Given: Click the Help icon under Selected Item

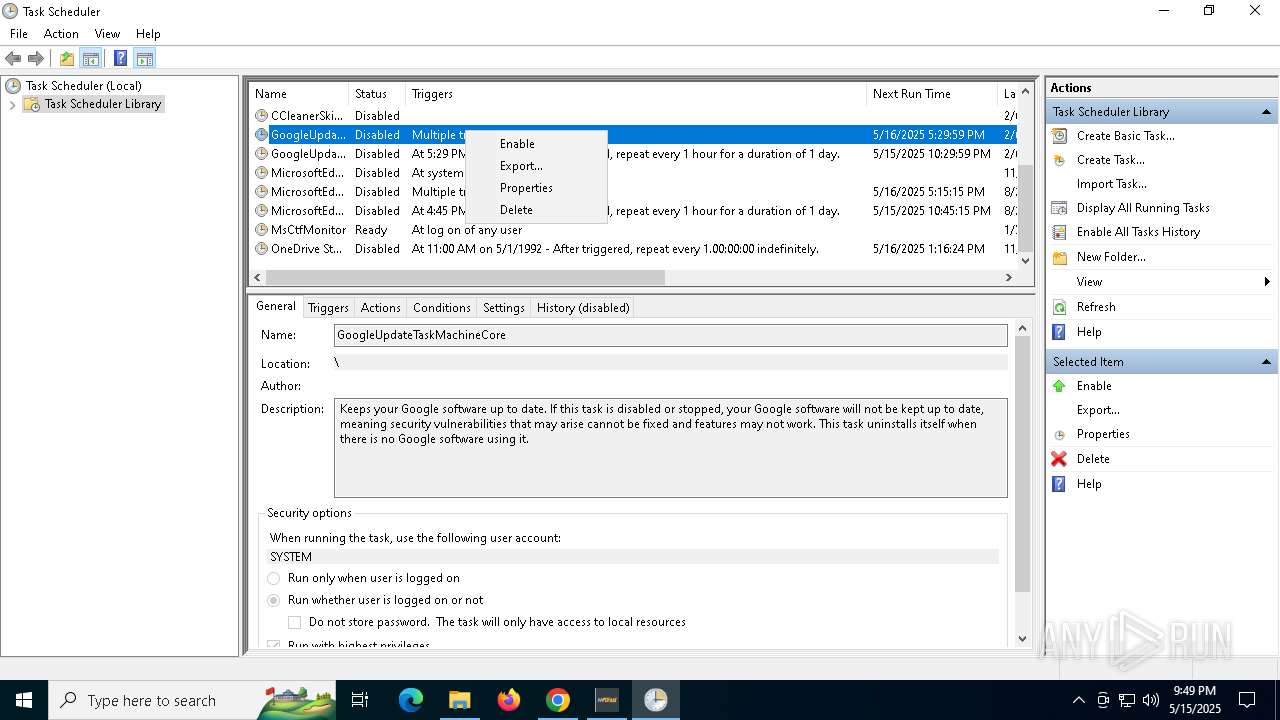Looking at the screenshot, I should 1059,484.
